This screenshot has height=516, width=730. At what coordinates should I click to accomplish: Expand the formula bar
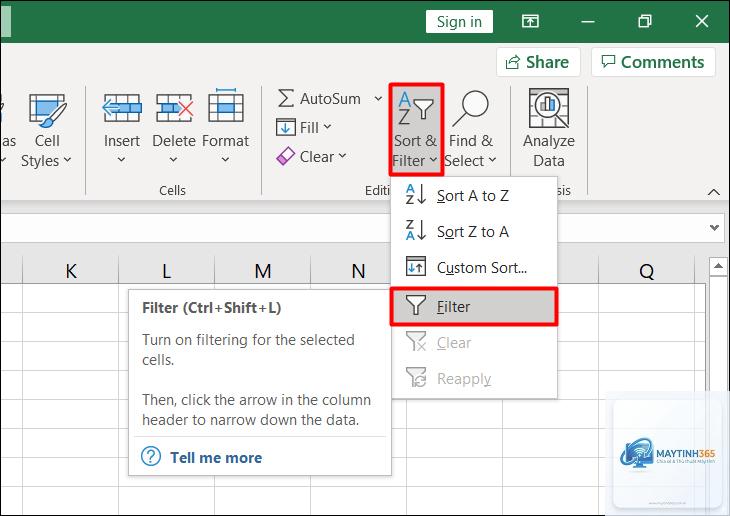pos(714,228)
